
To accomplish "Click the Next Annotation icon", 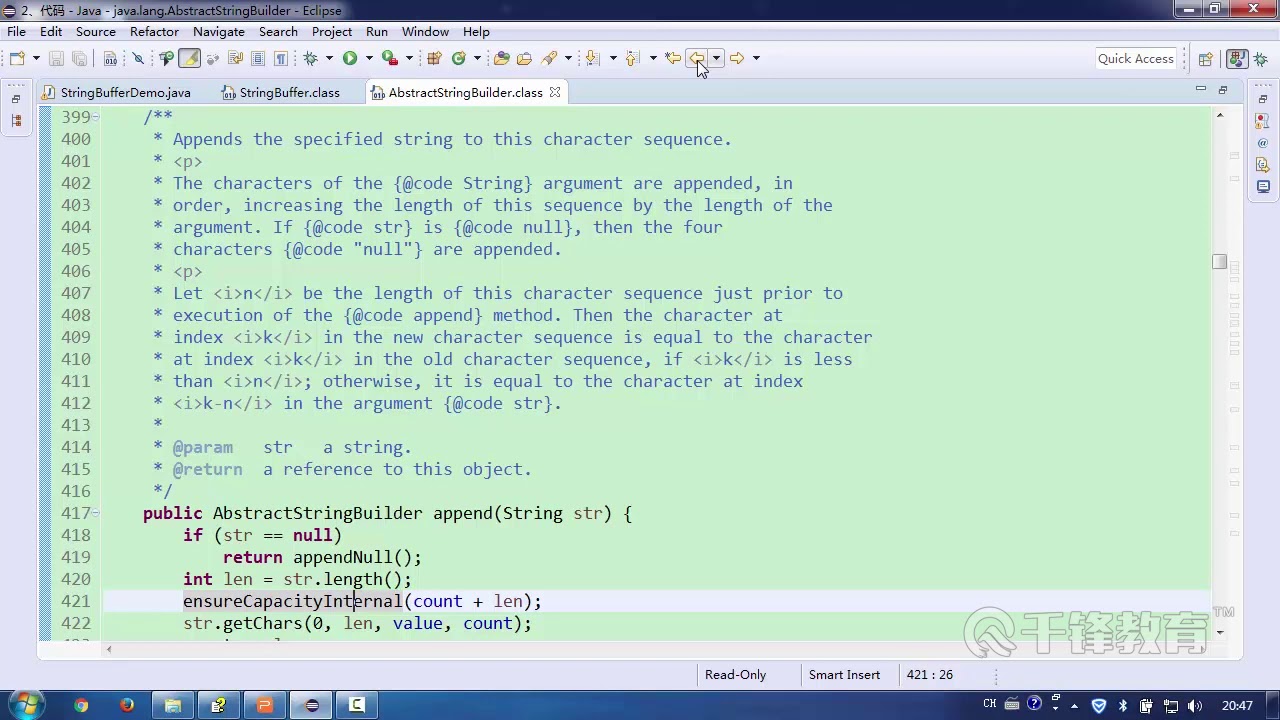I will pyautogui.click(x=592, y=58).
